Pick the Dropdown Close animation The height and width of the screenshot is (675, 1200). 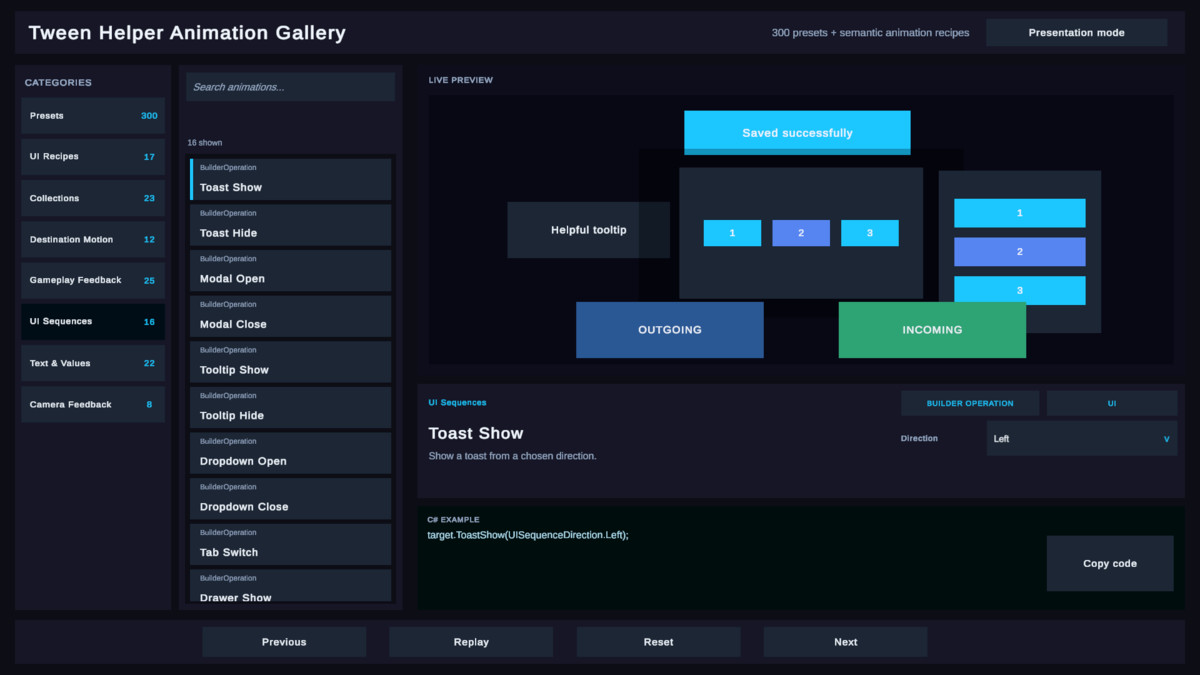(291, 499)
